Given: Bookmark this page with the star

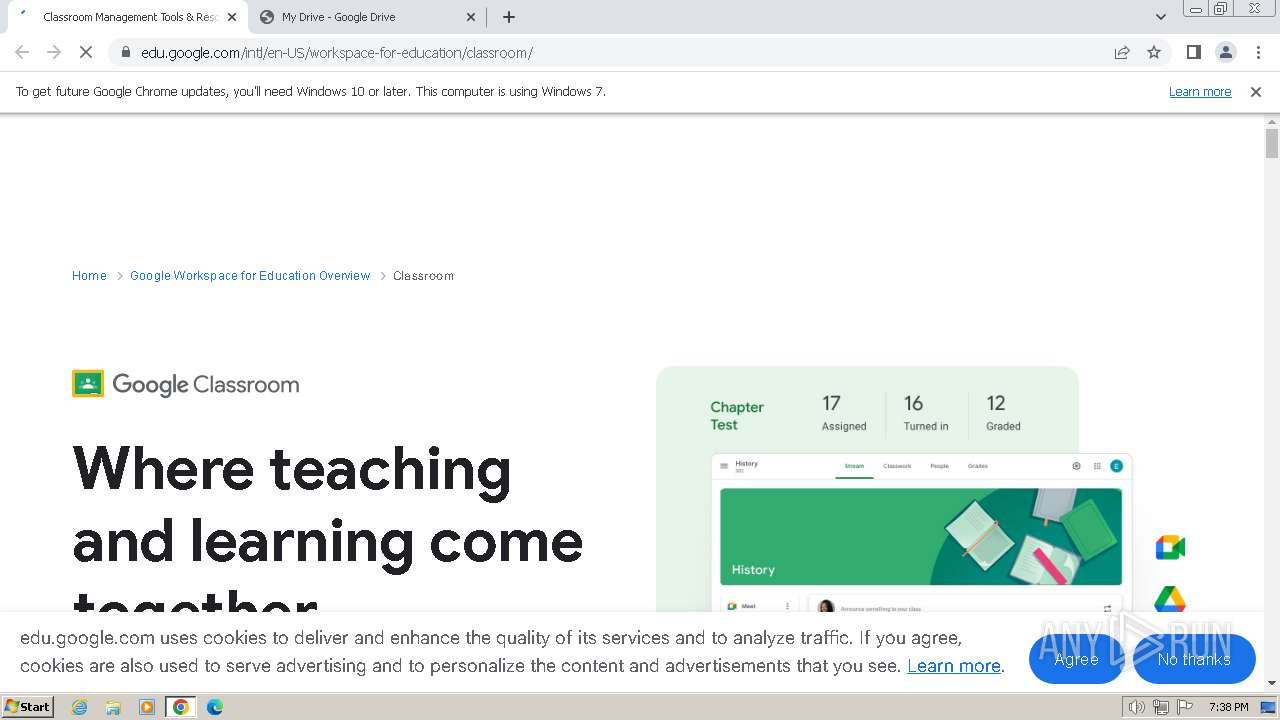Looking at the screenshot, I should click(x=1154, y=53).
